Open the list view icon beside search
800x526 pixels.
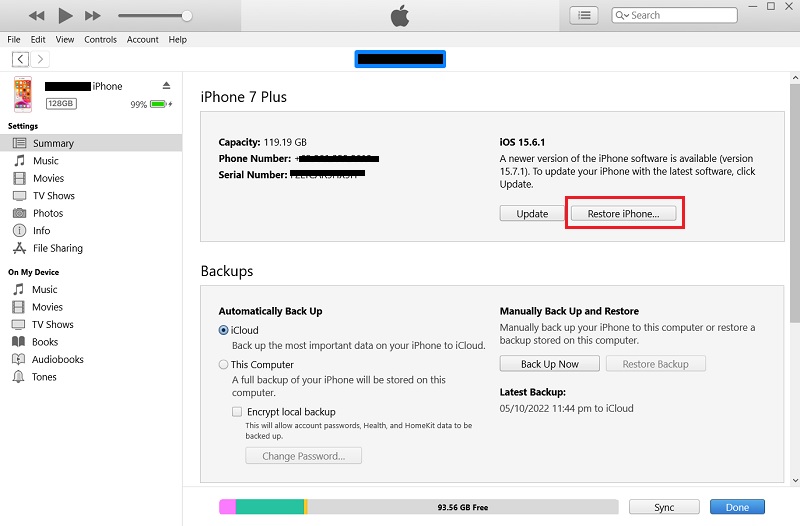(x=584, y=15)
